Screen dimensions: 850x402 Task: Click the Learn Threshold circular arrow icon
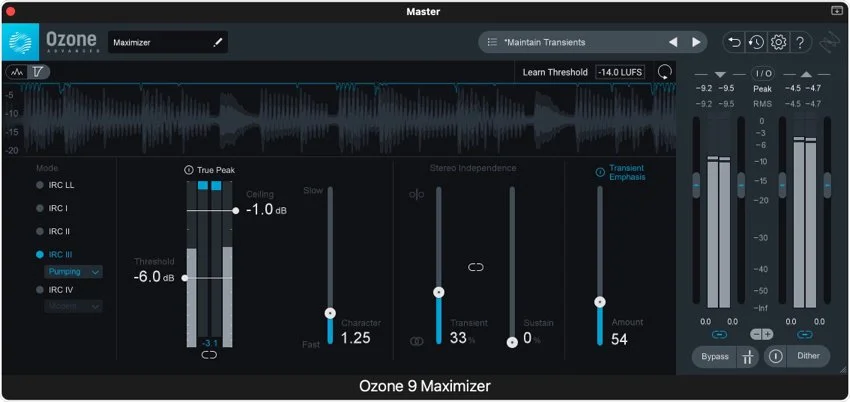point(665,72)
